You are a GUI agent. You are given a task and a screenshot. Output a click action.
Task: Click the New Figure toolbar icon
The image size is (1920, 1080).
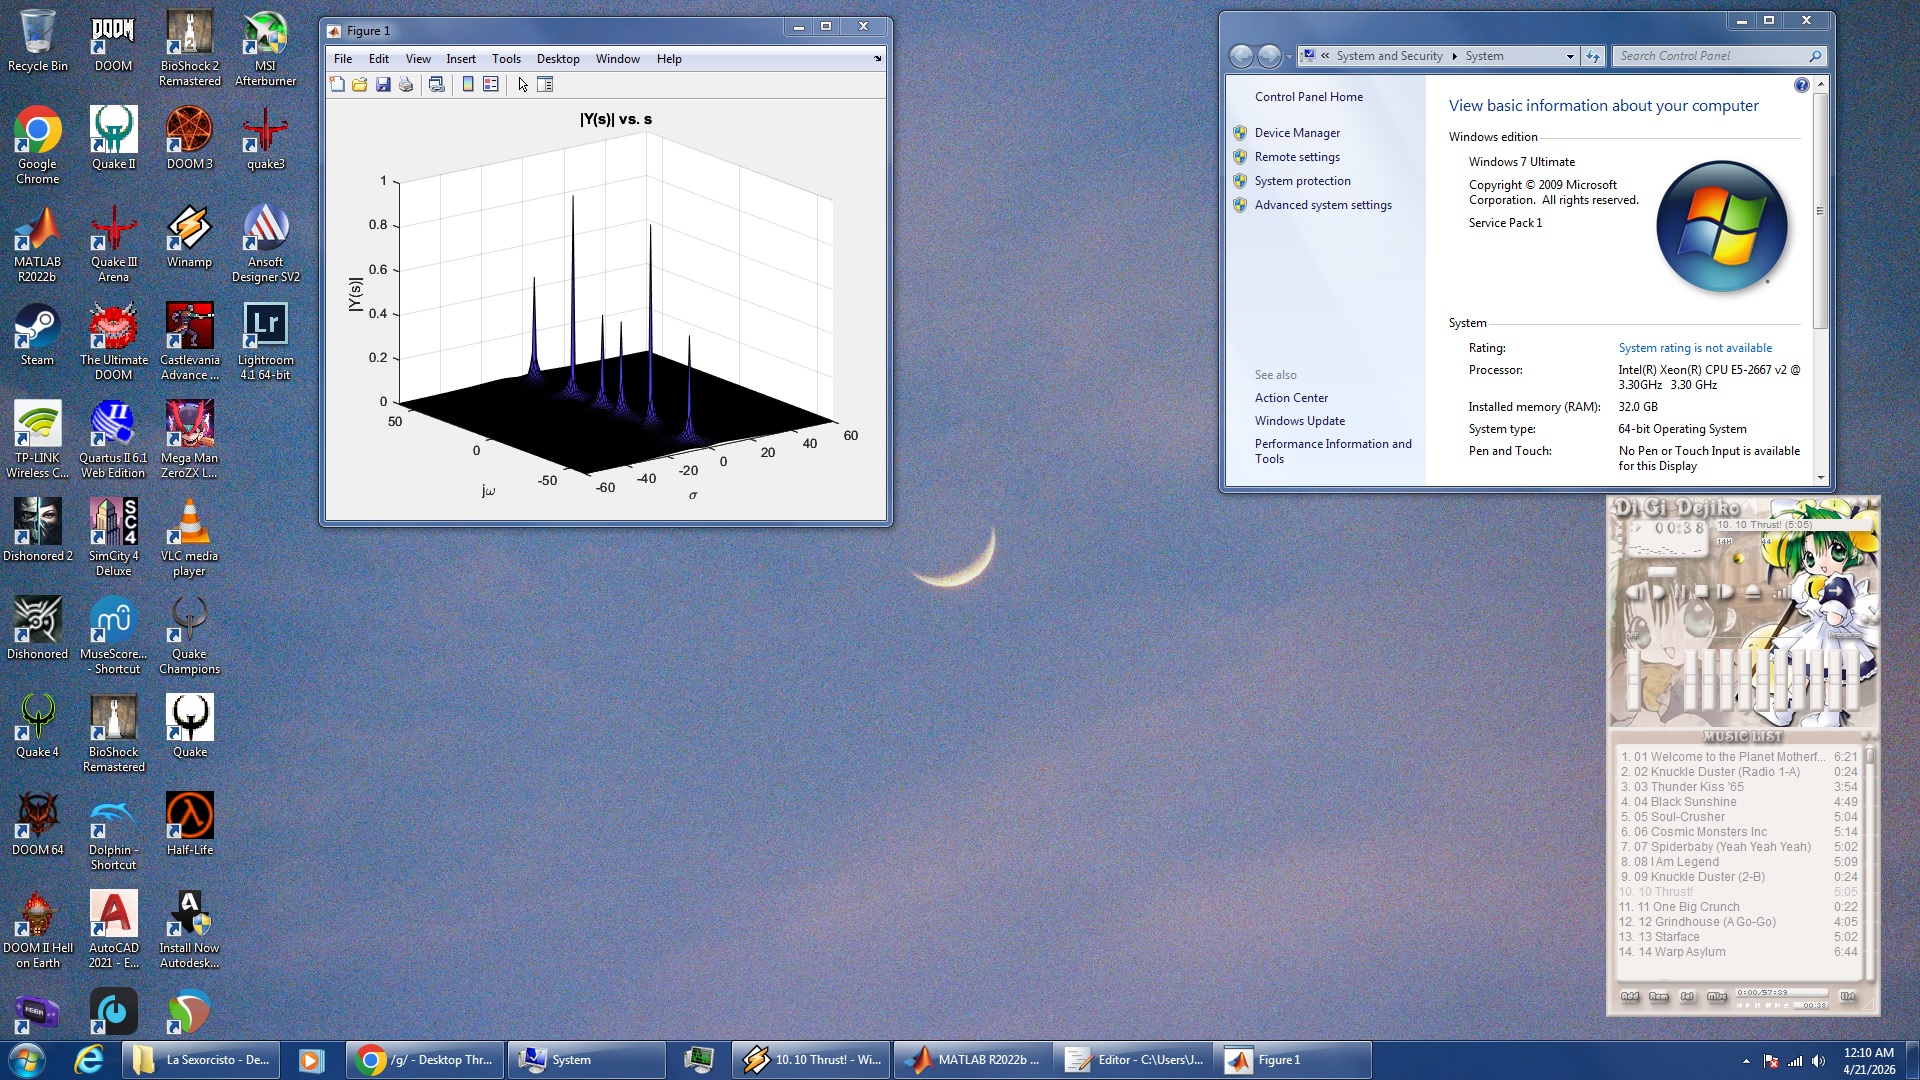[x=337, y=85]
